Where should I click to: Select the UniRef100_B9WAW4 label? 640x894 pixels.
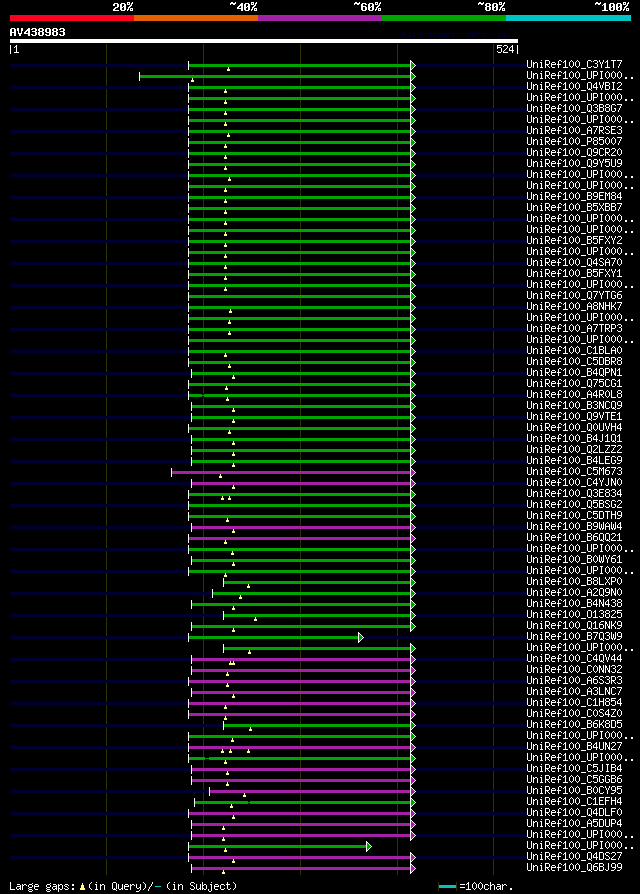[574, 527]
